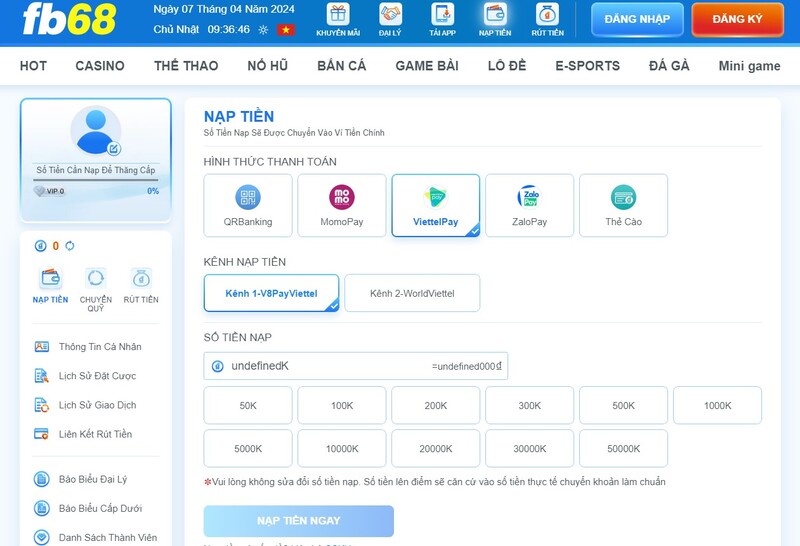Open the Nạp Tiền wallet icon in header

495,14
